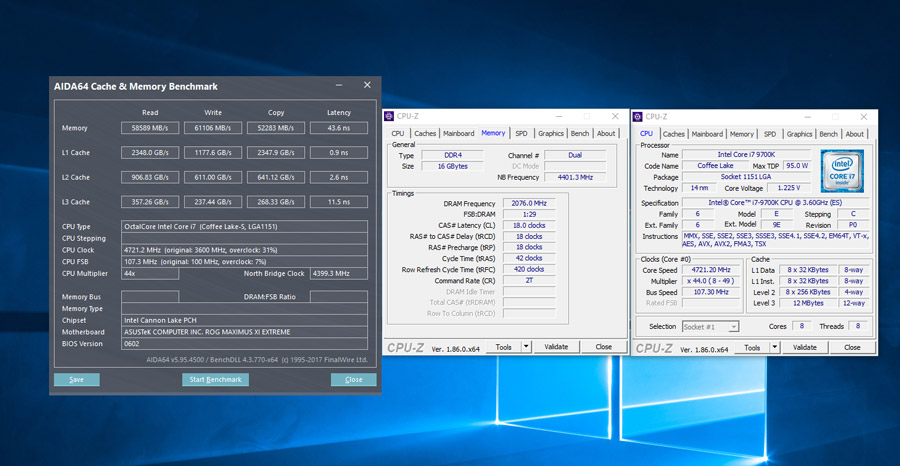This screenshot has height=466, width=900.
Task: Open Mainboard tab in the processor CPU-Z window
Action: pyautogui.click(x=707, y=134)
